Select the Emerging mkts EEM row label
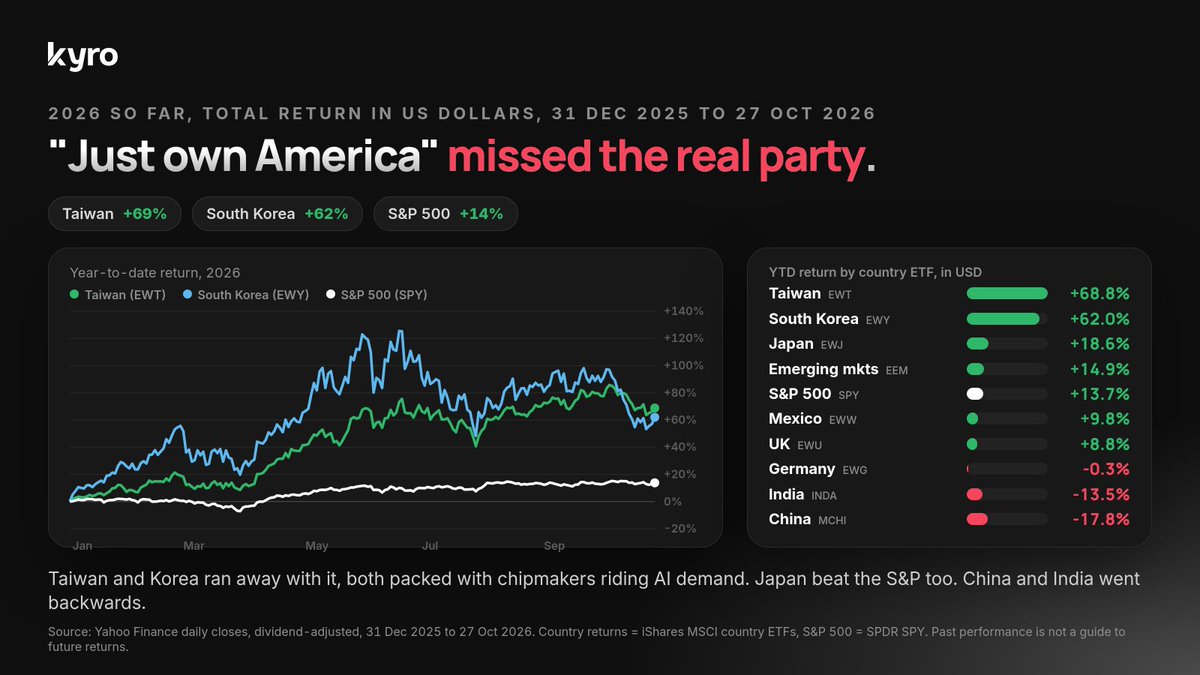Viewport: 1200px width, 675px height. point(836,369)
